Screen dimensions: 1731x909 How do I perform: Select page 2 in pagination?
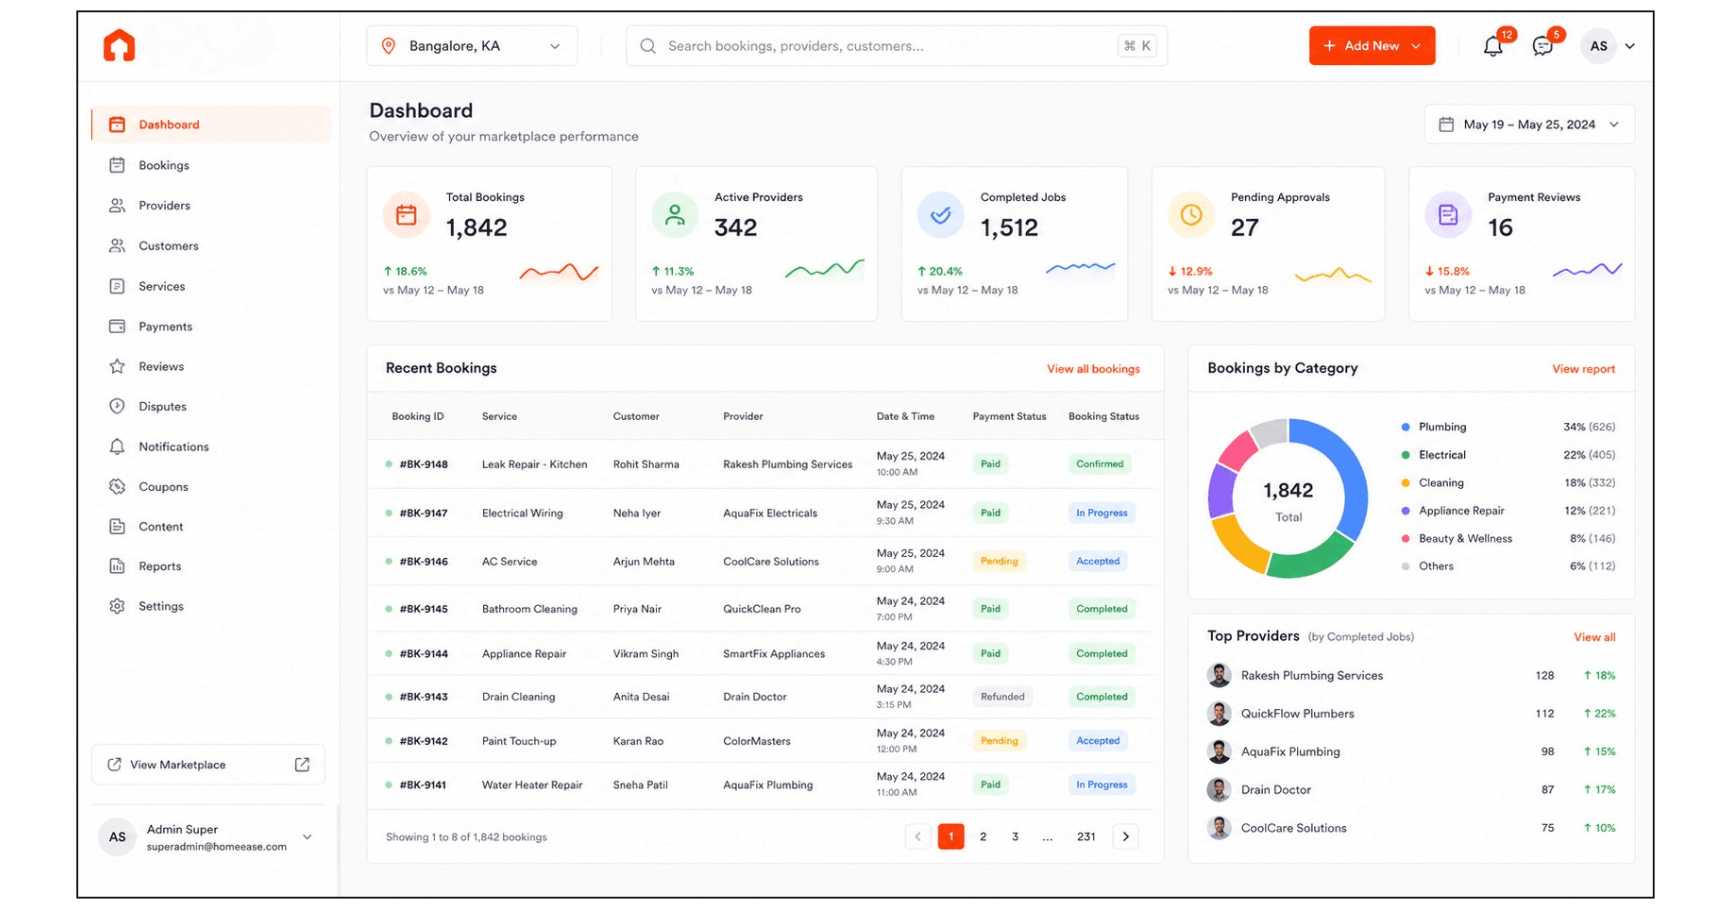coord(983,837)
